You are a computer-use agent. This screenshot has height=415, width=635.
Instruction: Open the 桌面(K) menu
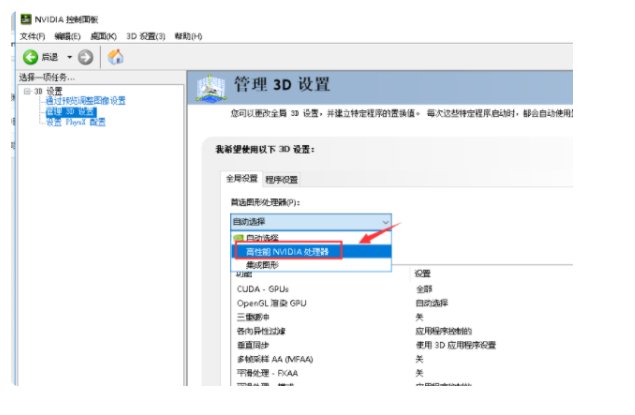tap(103, 36)
